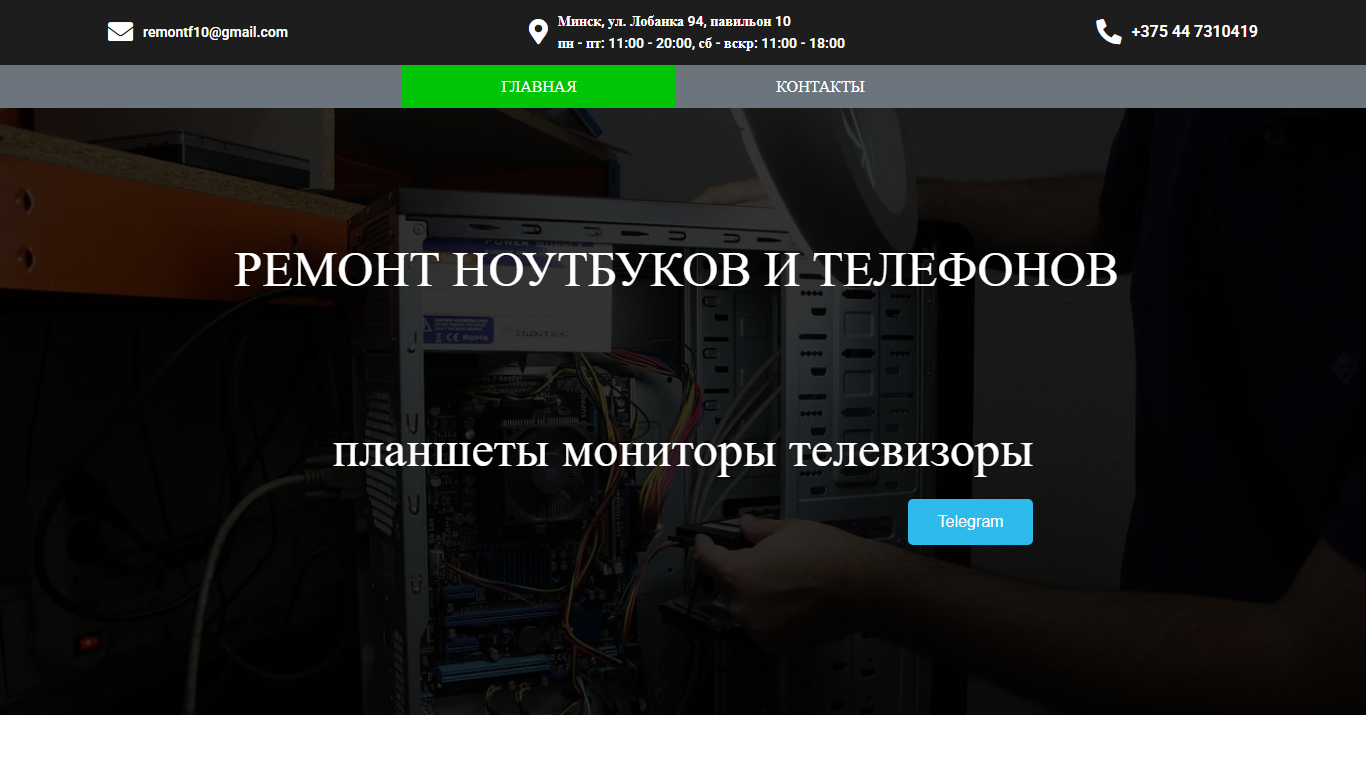
Task: Open the ГЛАВНАЯ menu tab
Action: pos(539,87)
